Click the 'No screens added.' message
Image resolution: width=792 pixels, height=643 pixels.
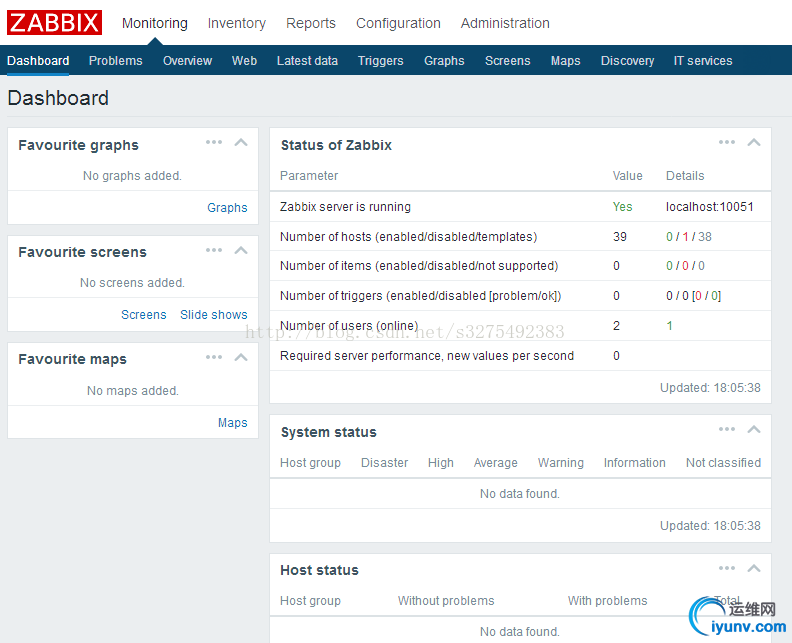pyautogui.click(x=132, y=283)
